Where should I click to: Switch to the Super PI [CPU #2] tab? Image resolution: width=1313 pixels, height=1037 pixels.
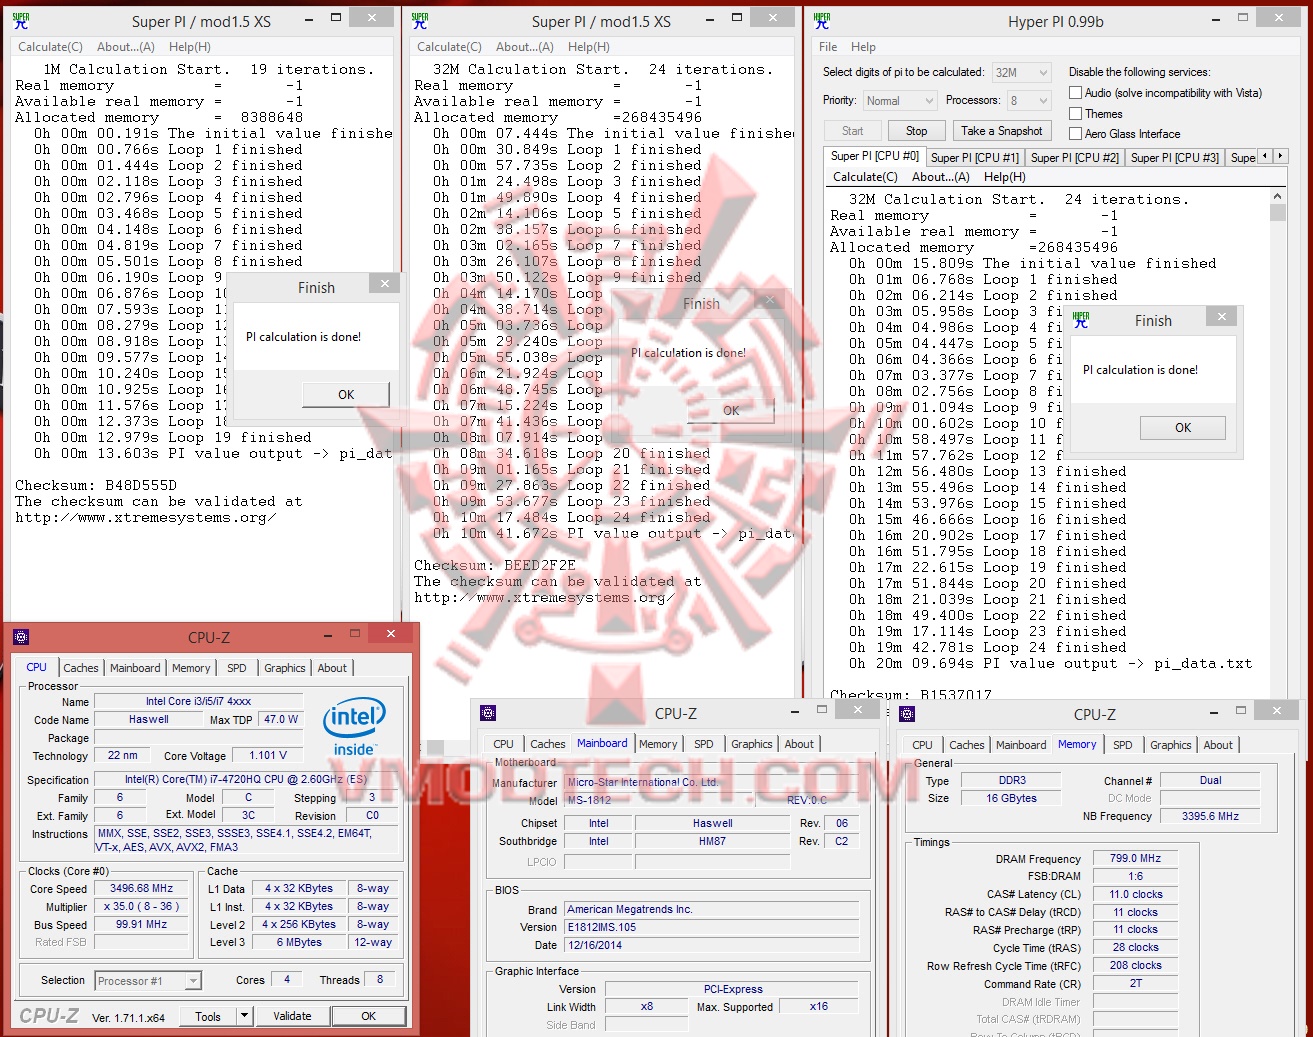[1075, 157]
